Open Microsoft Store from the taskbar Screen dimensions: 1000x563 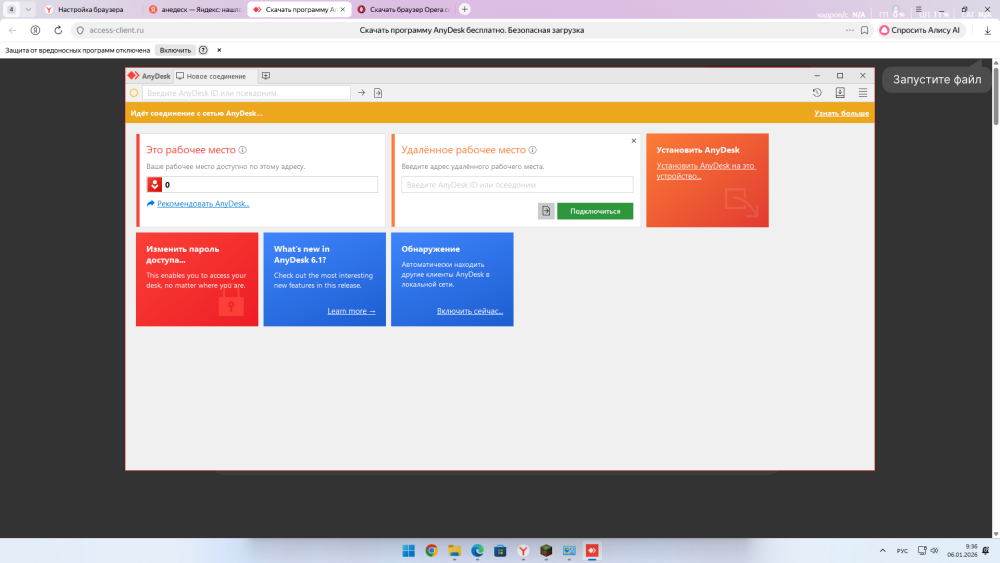tap(501, 551)
